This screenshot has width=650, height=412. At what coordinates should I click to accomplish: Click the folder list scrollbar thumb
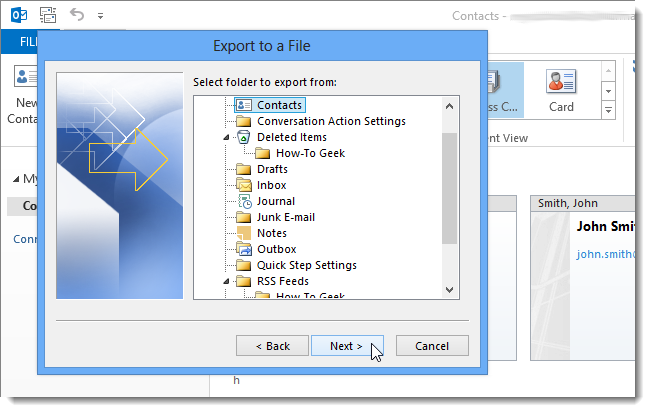tap(449, 189)
